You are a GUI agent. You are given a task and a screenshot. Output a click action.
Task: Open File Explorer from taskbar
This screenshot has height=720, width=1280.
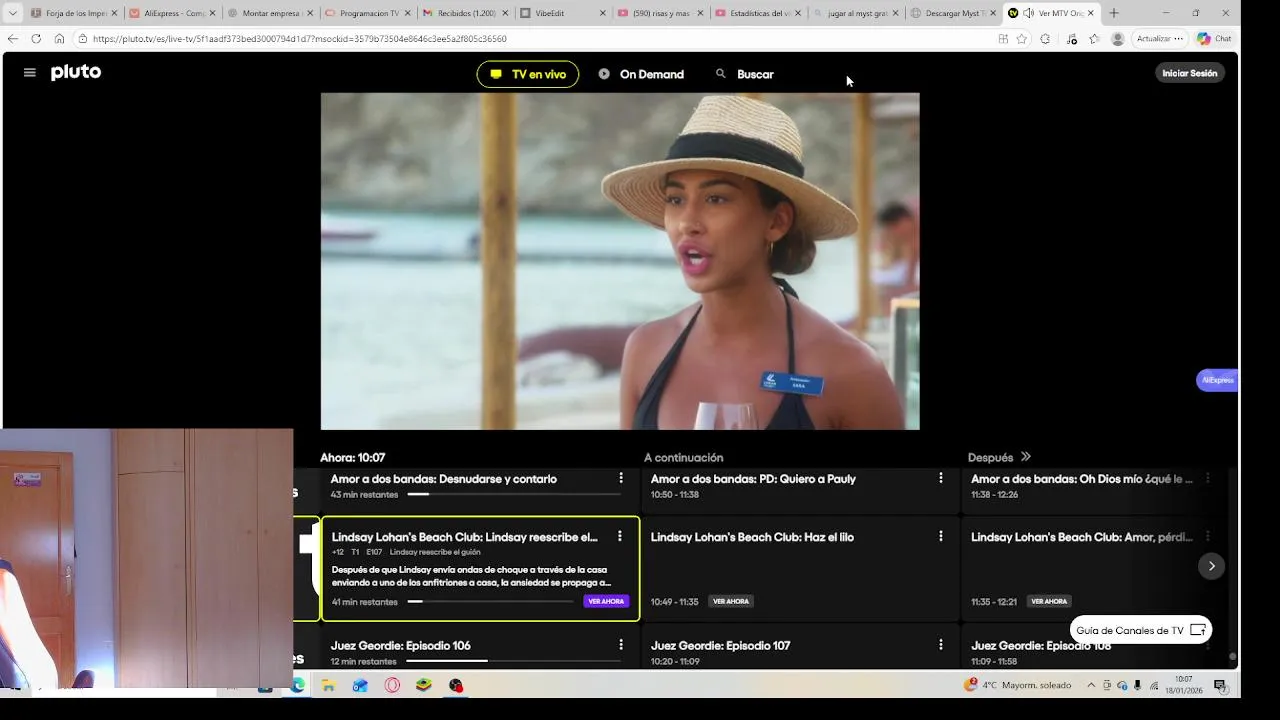click(328, 685)
